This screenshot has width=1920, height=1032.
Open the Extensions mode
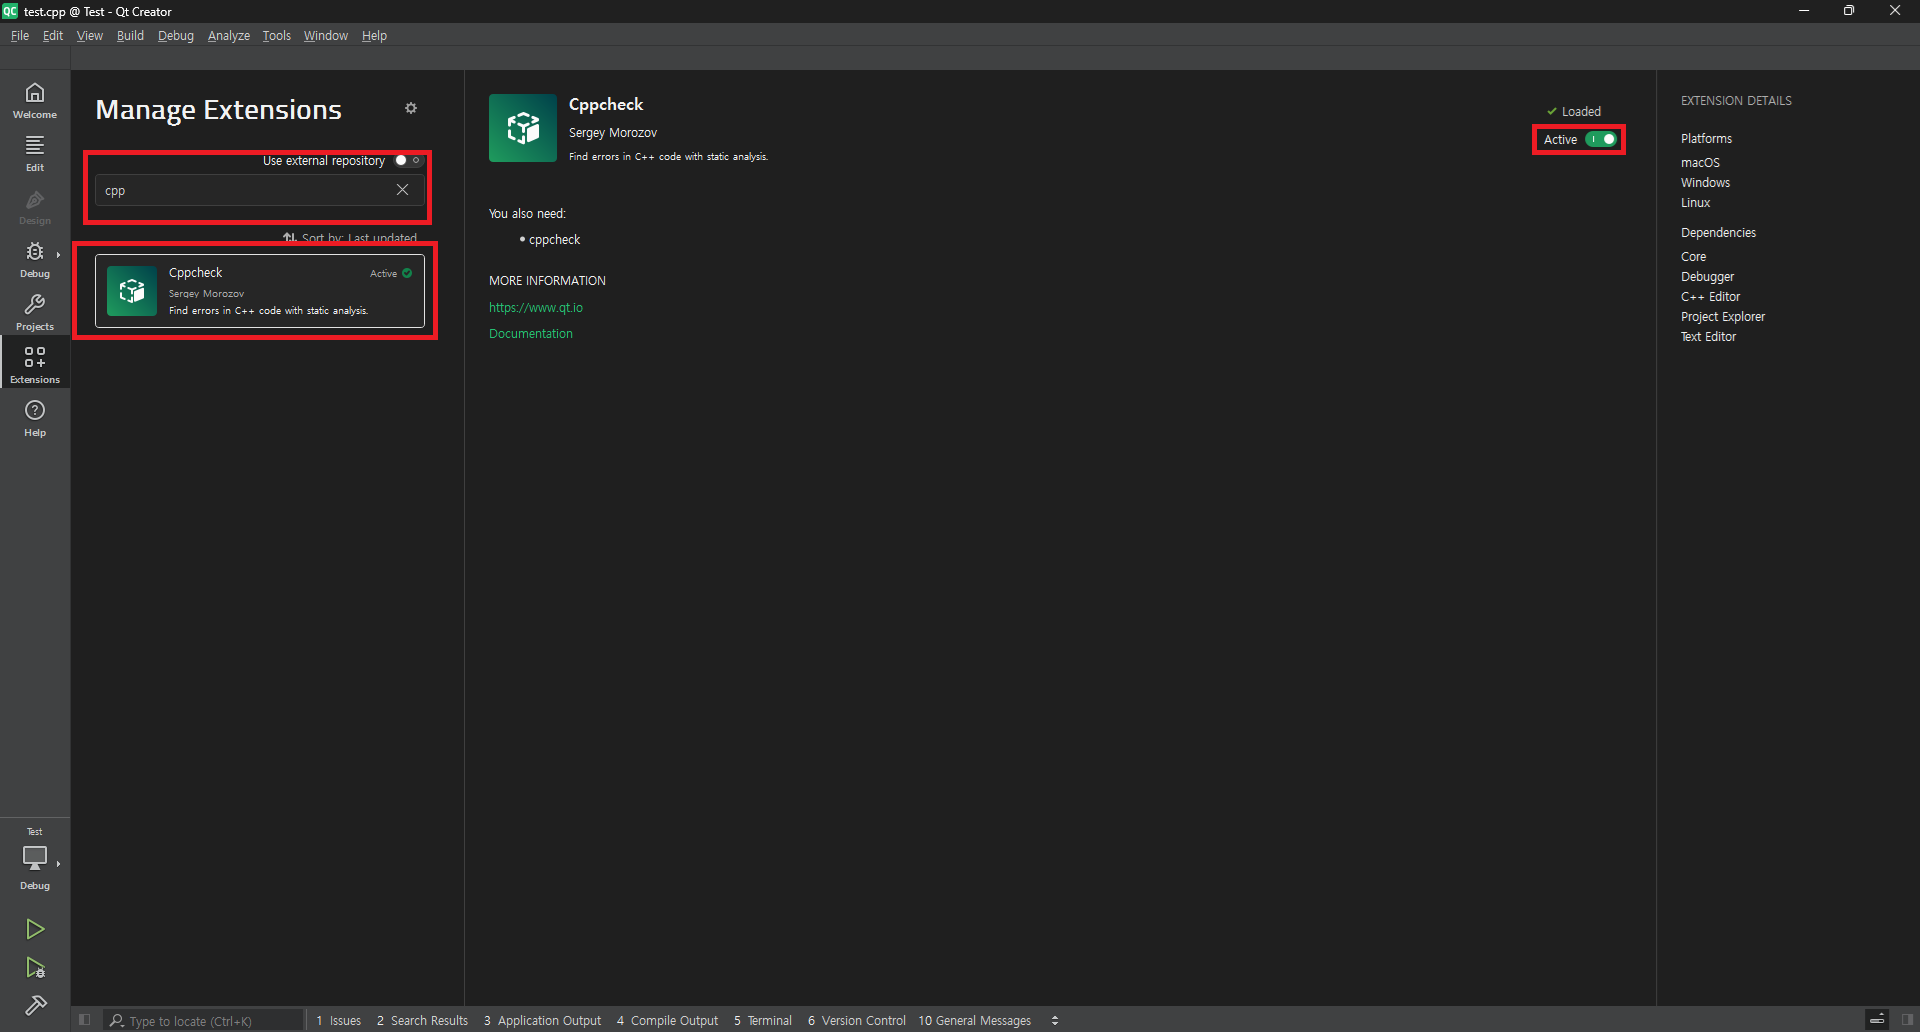[x=35, y=365]
